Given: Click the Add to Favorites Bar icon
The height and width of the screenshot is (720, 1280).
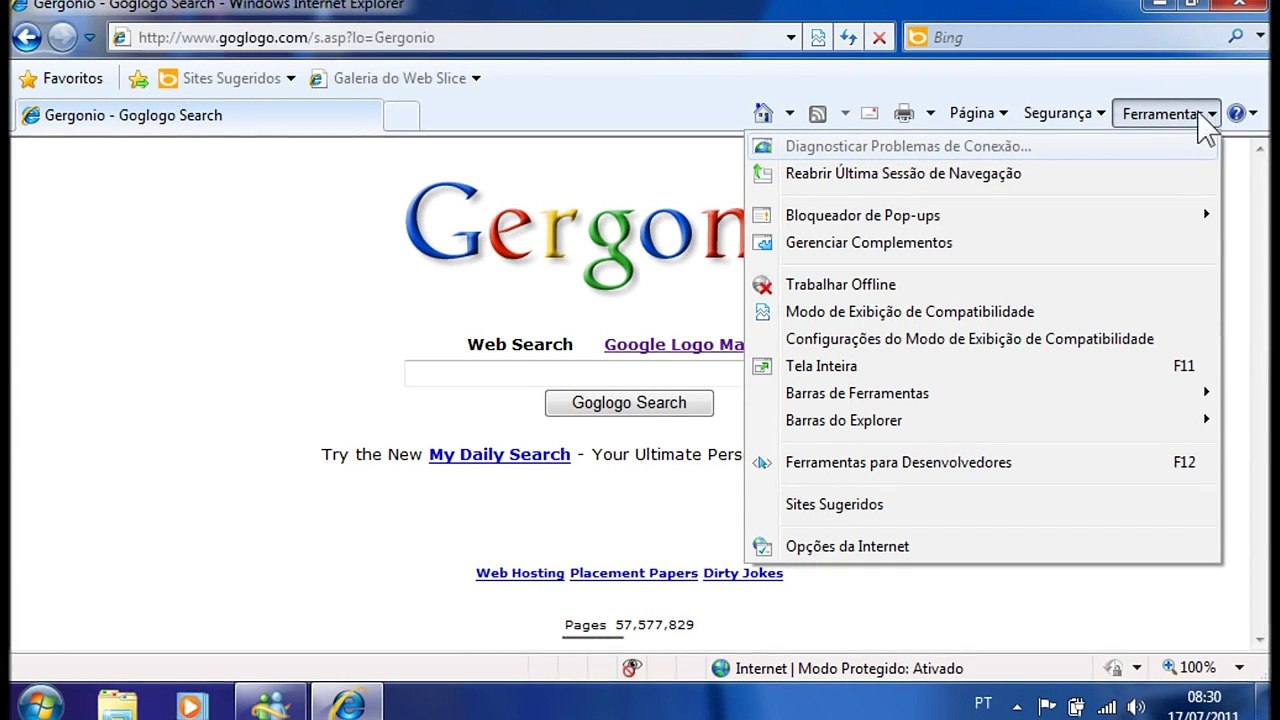Looking at the screenshot, I should point(138,79).
